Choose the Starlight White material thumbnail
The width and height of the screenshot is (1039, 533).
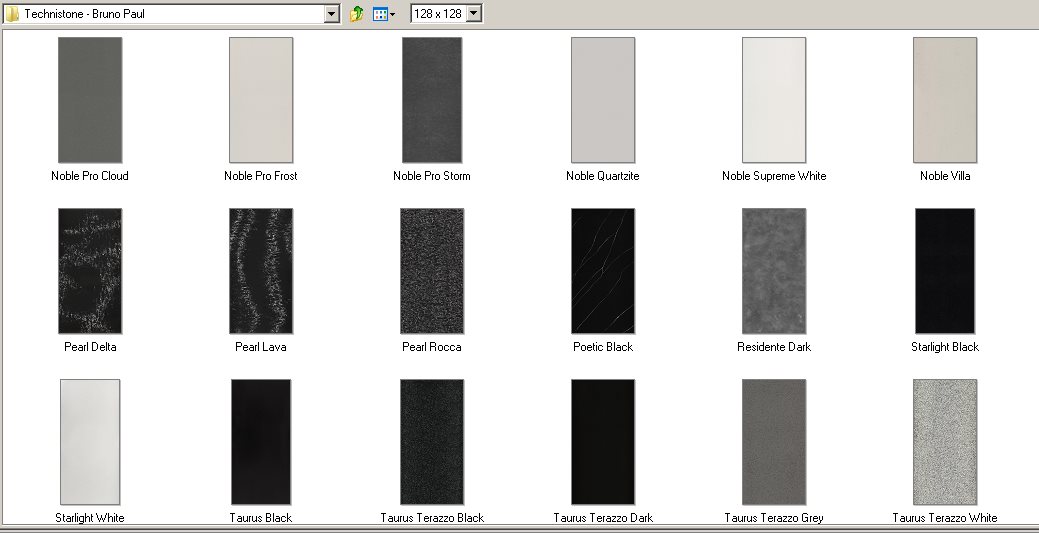point(90,442)
